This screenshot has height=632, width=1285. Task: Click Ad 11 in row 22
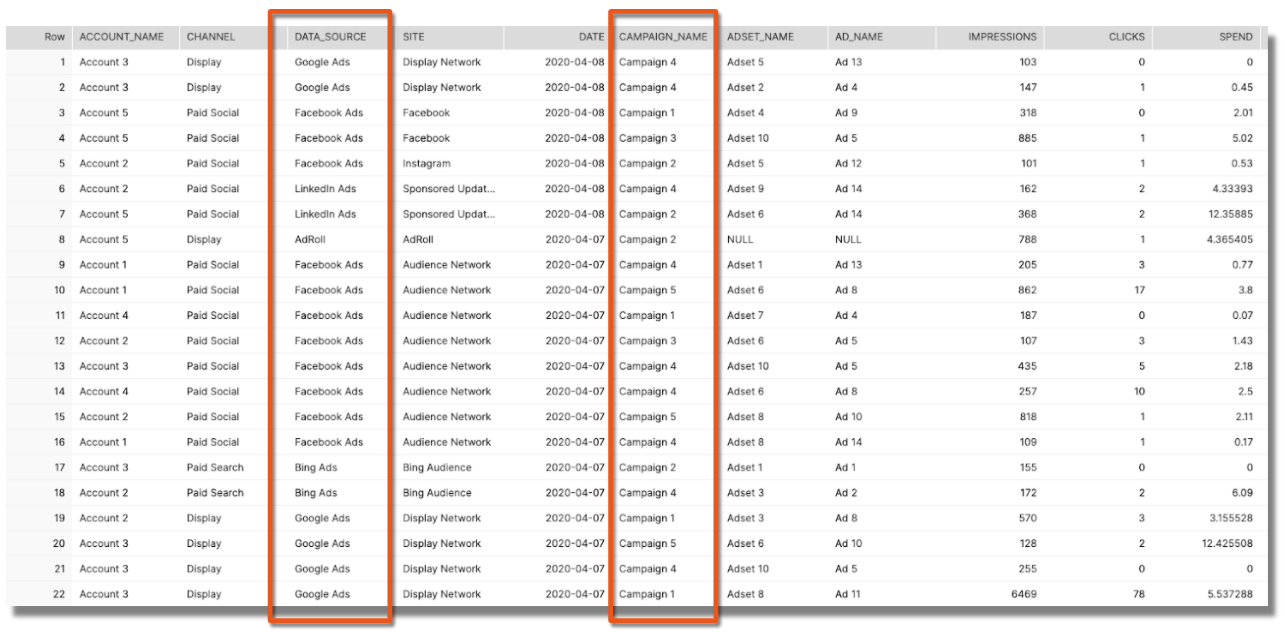click(848, 595)
